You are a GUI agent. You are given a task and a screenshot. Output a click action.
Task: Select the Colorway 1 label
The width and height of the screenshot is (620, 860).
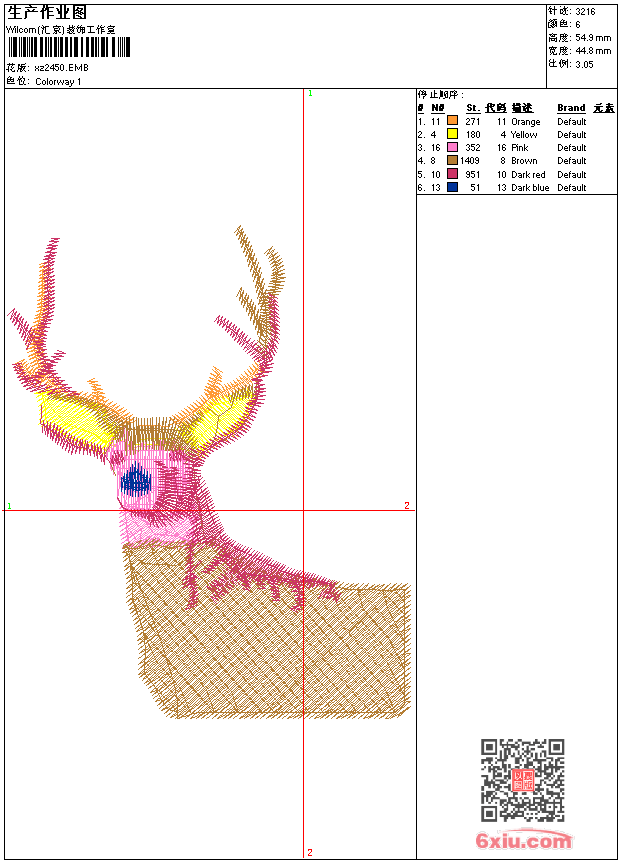pos(58,82)
